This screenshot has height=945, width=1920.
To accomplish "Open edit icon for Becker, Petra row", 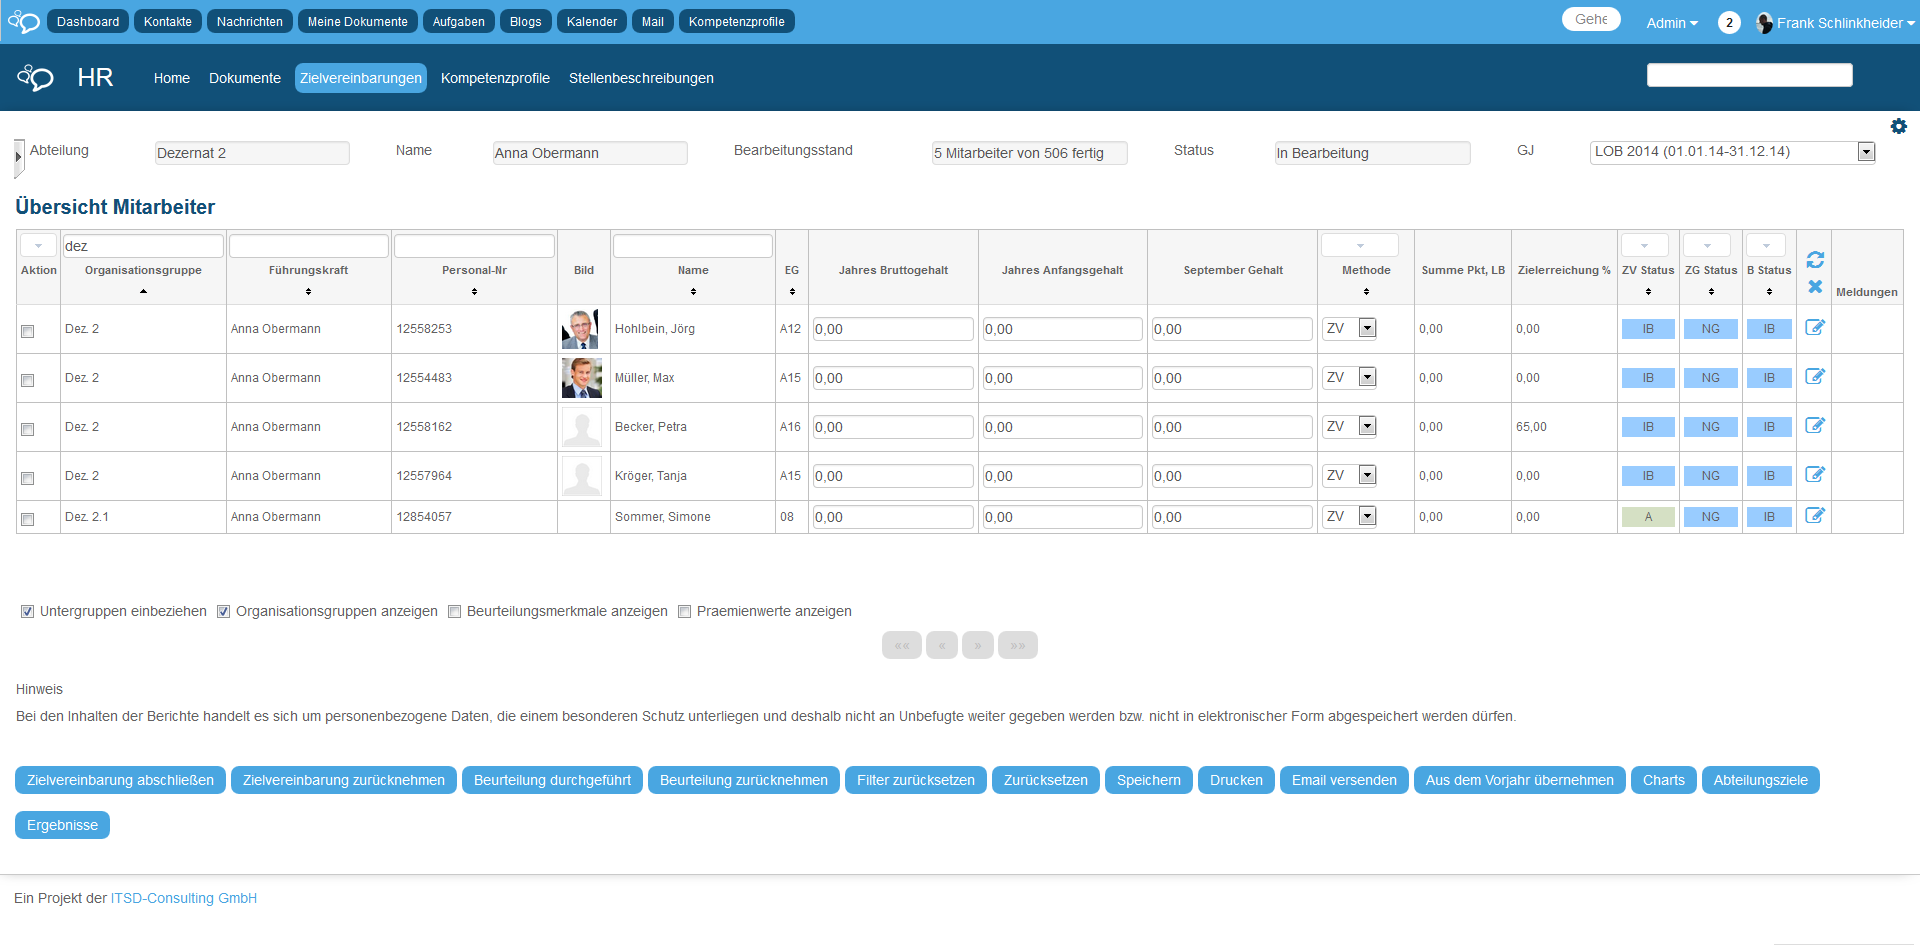I will click(1815, 426).
